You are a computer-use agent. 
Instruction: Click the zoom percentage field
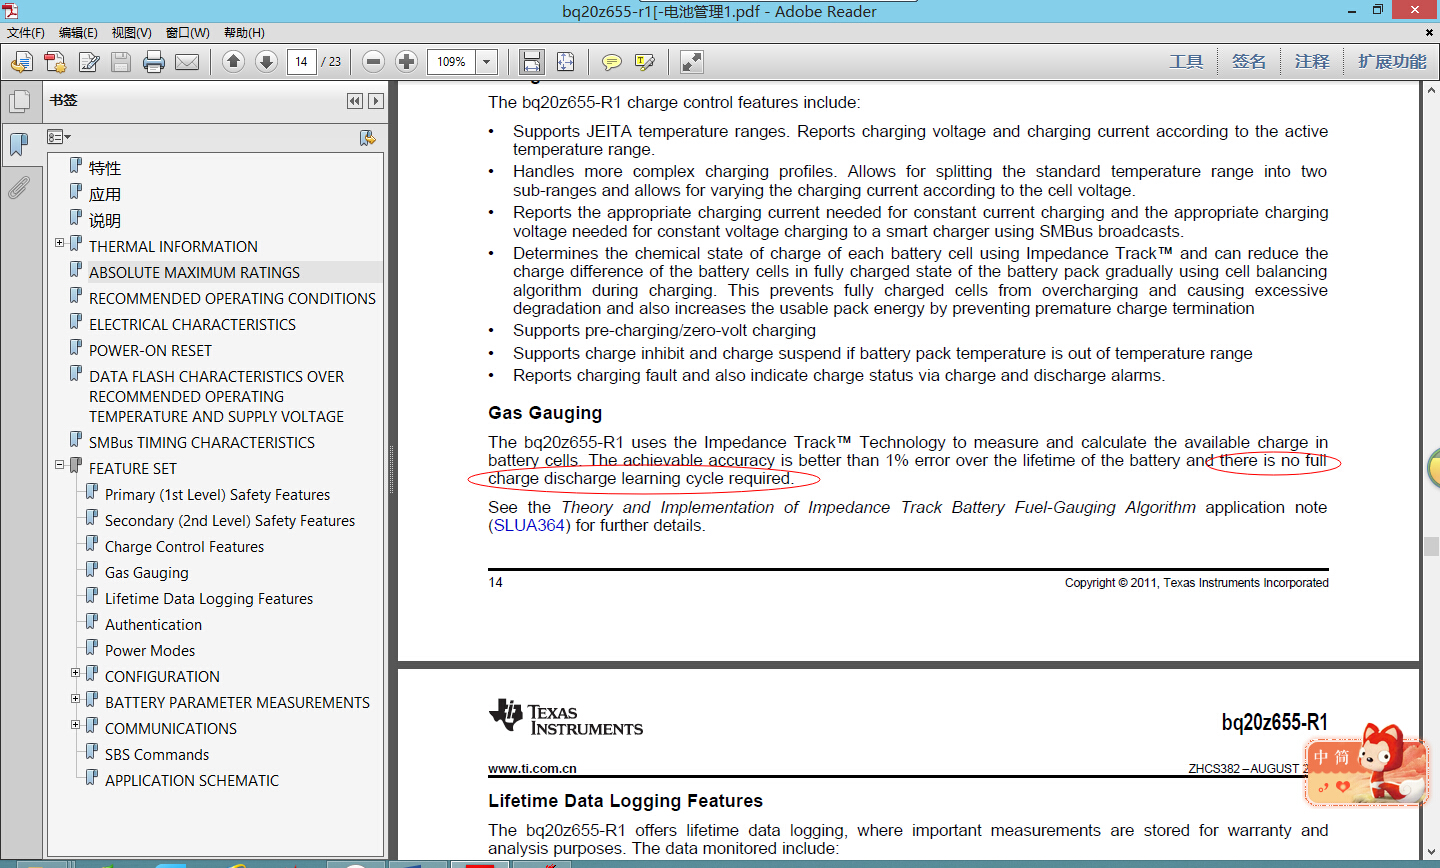(452, 62)
